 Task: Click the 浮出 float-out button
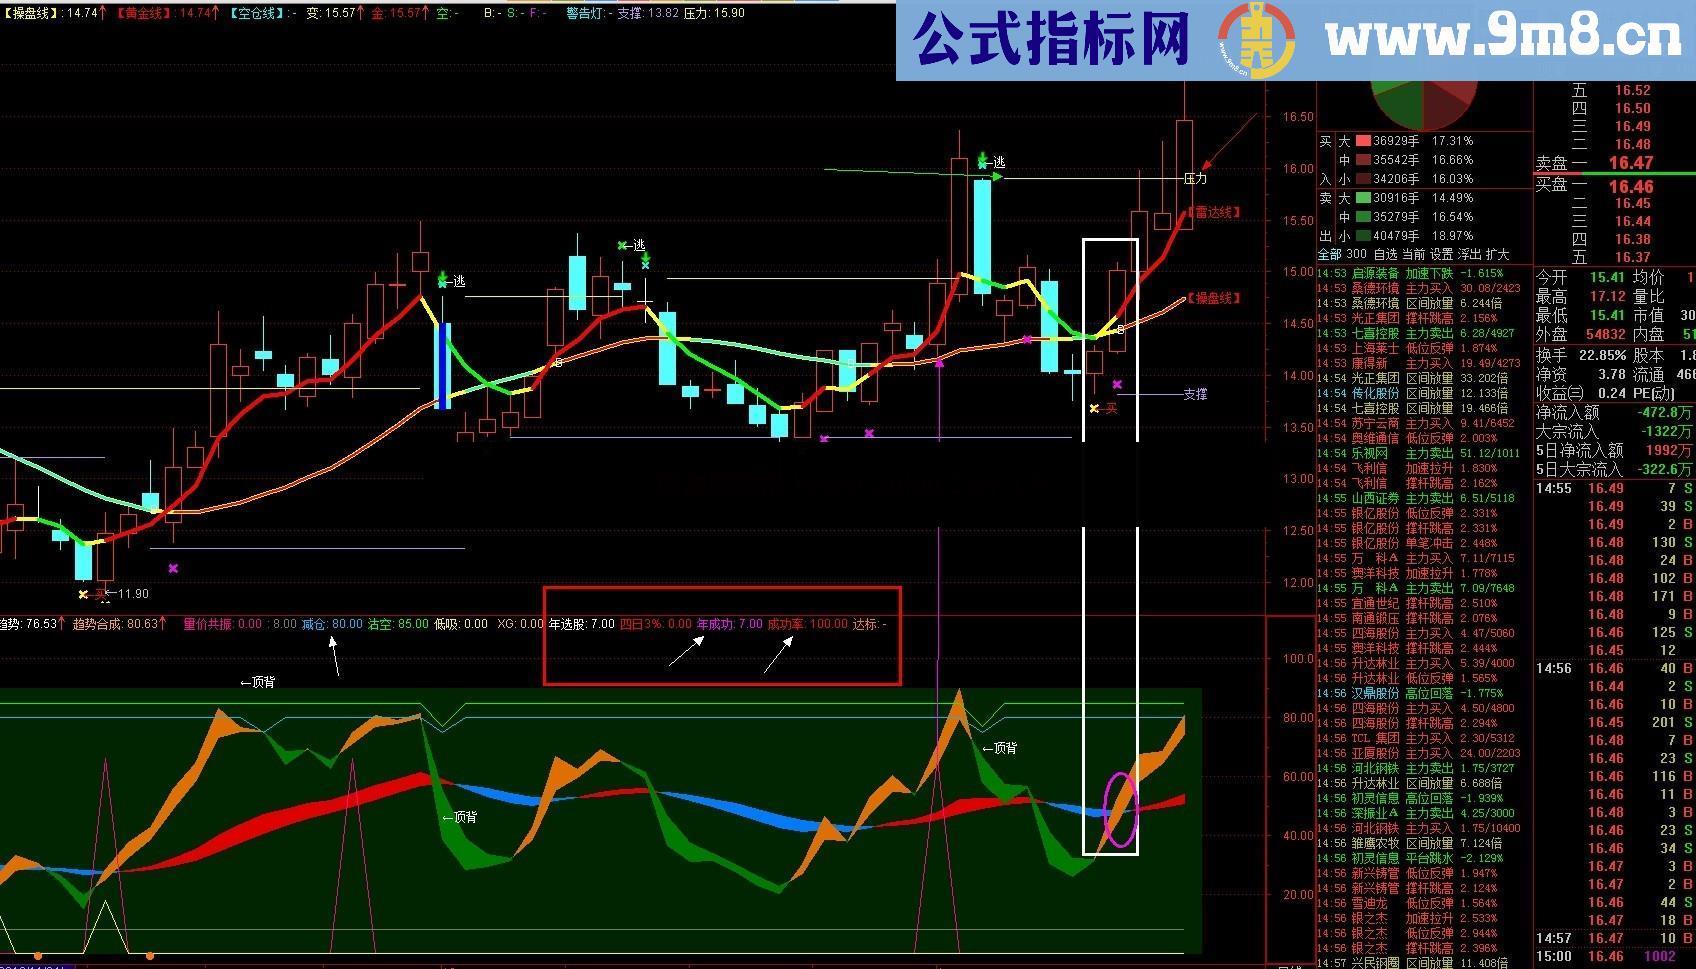[x=1469, y=255]
